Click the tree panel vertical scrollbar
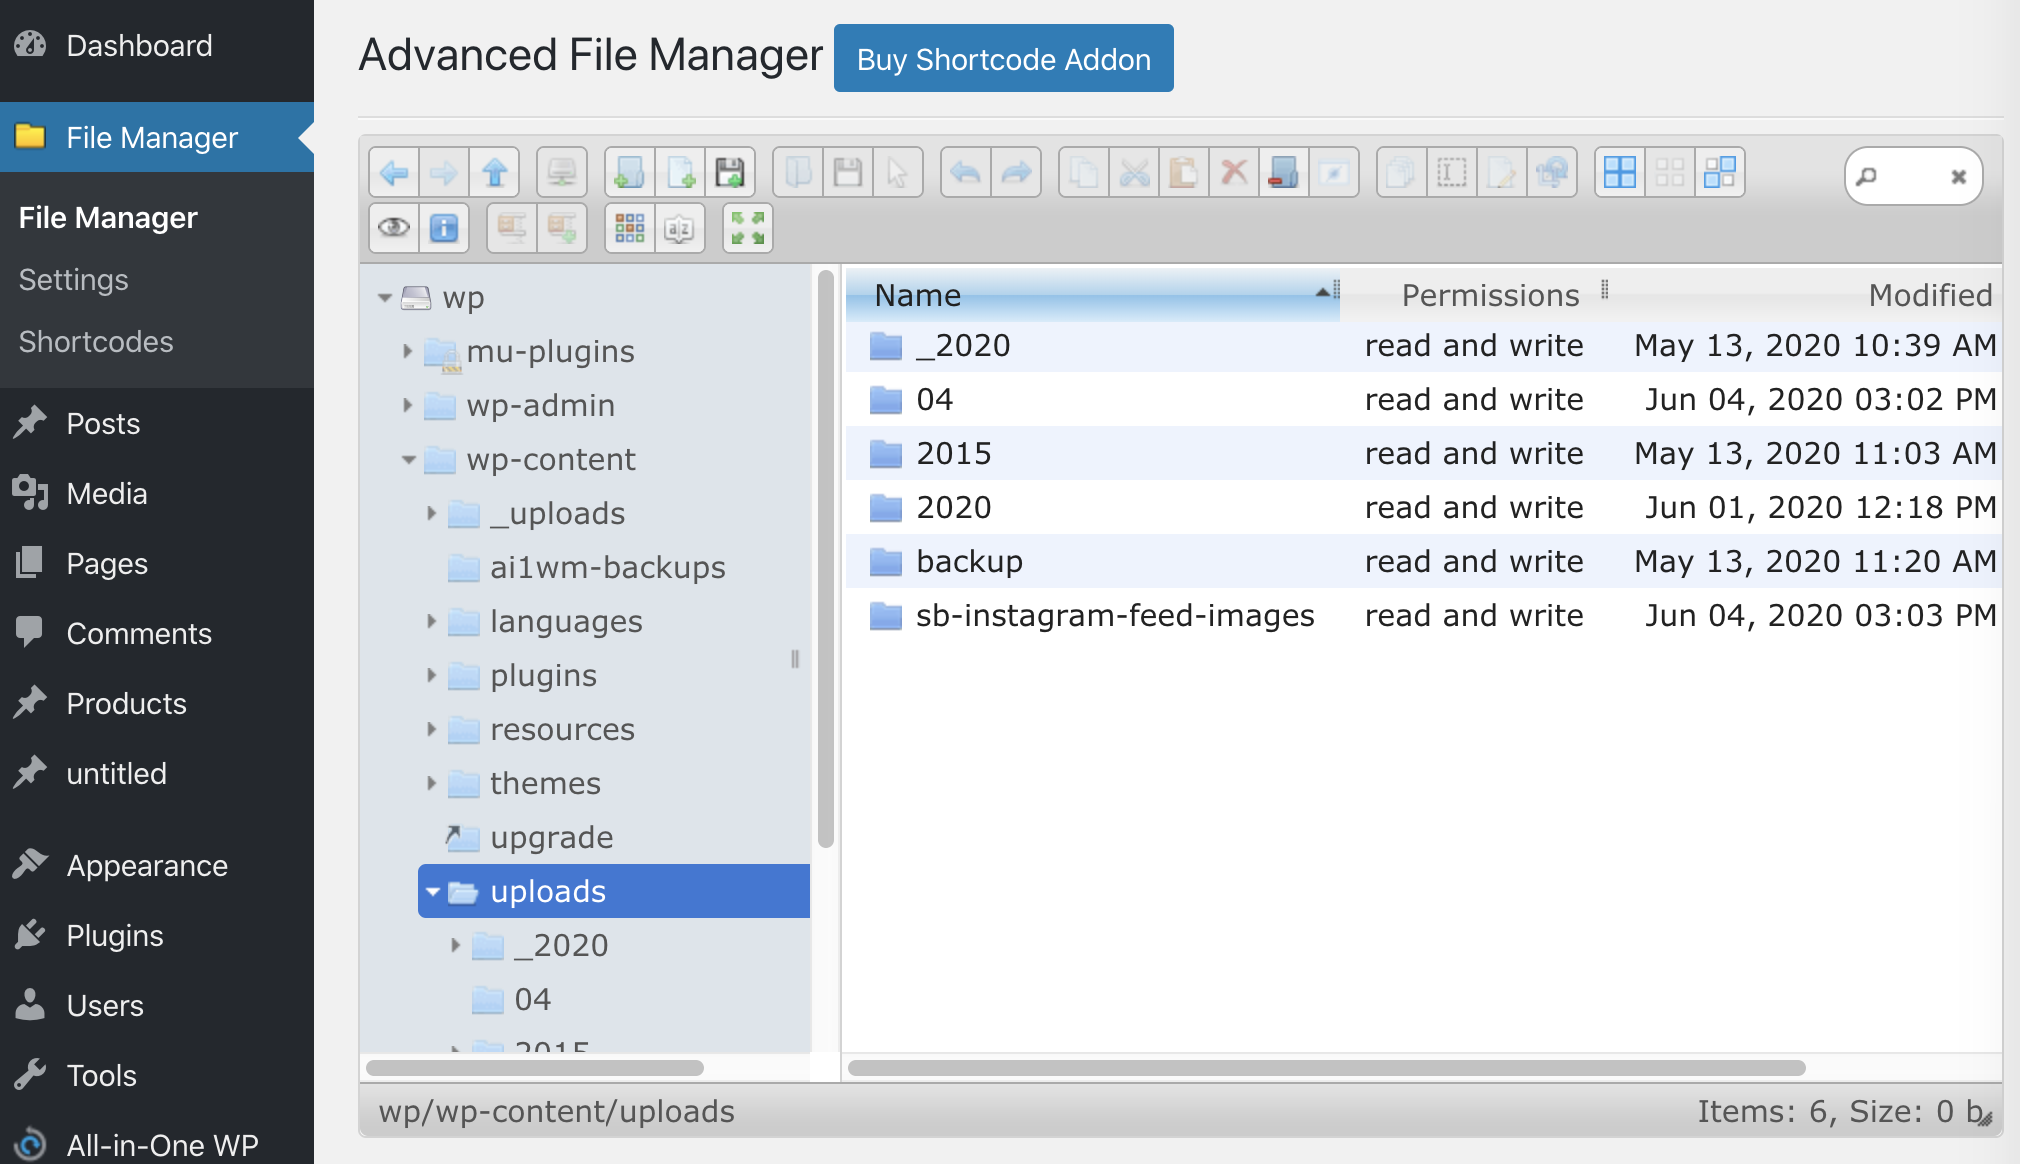This screenshot has width=2020, height=1164. coord(826,560)
